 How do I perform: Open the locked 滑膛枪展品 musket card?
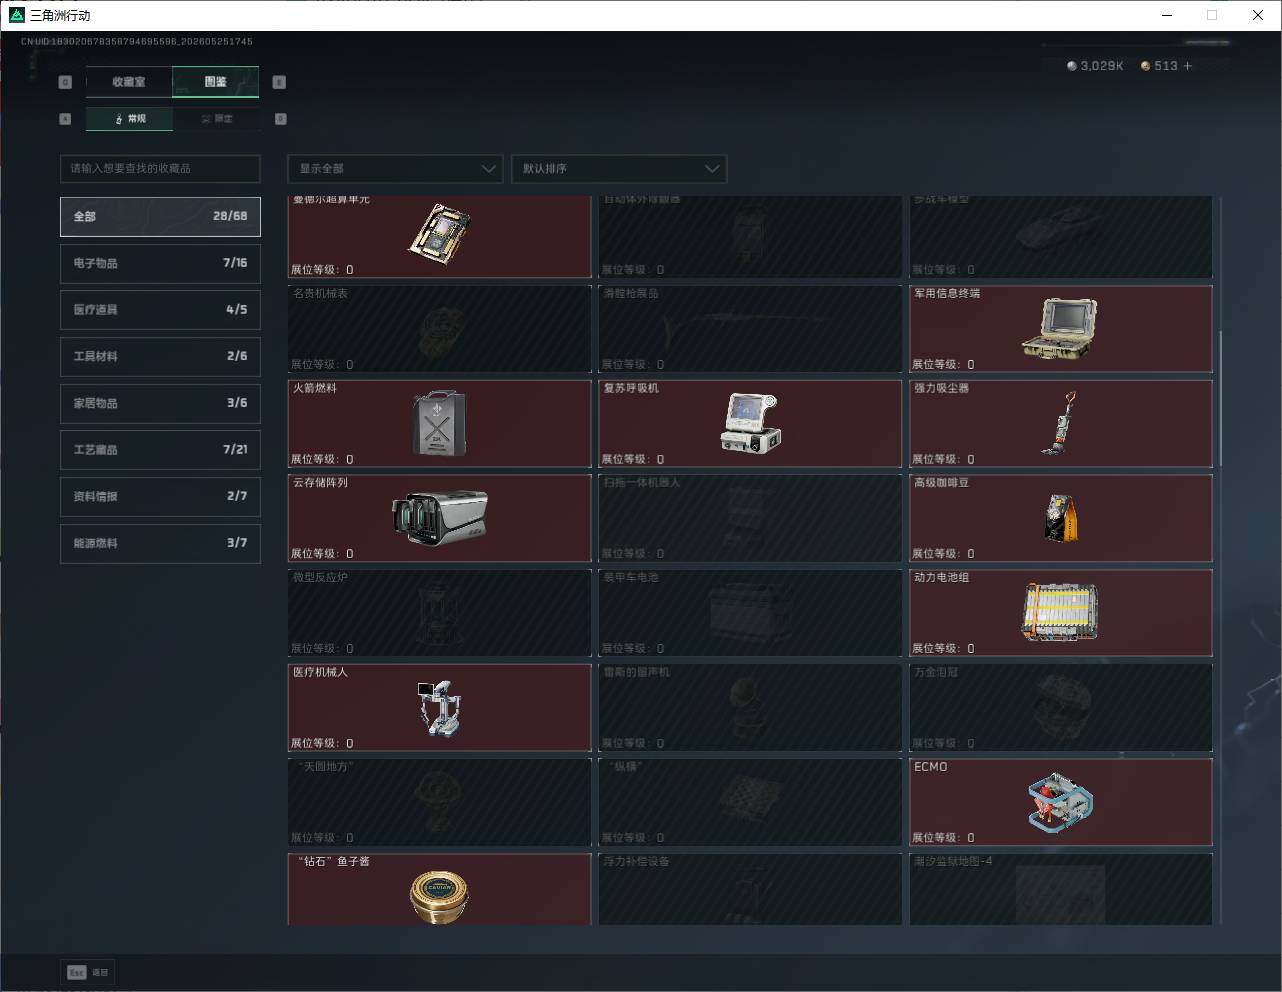[750, 329]
